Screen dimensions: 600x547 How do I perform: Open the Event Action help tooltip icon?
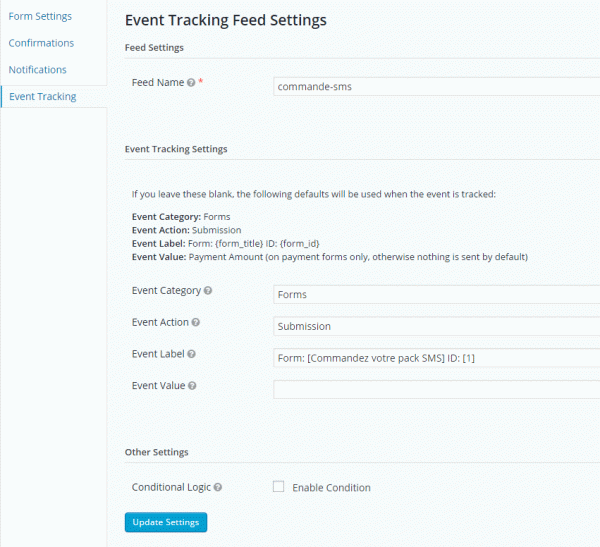(196, 322)
